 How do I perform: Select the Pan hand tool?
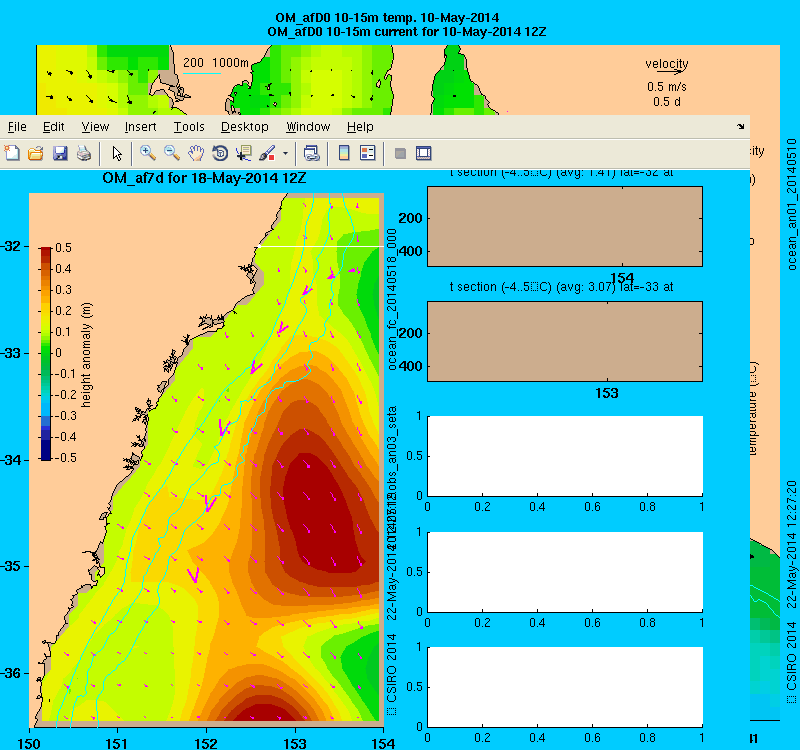(x=196, y=153)
